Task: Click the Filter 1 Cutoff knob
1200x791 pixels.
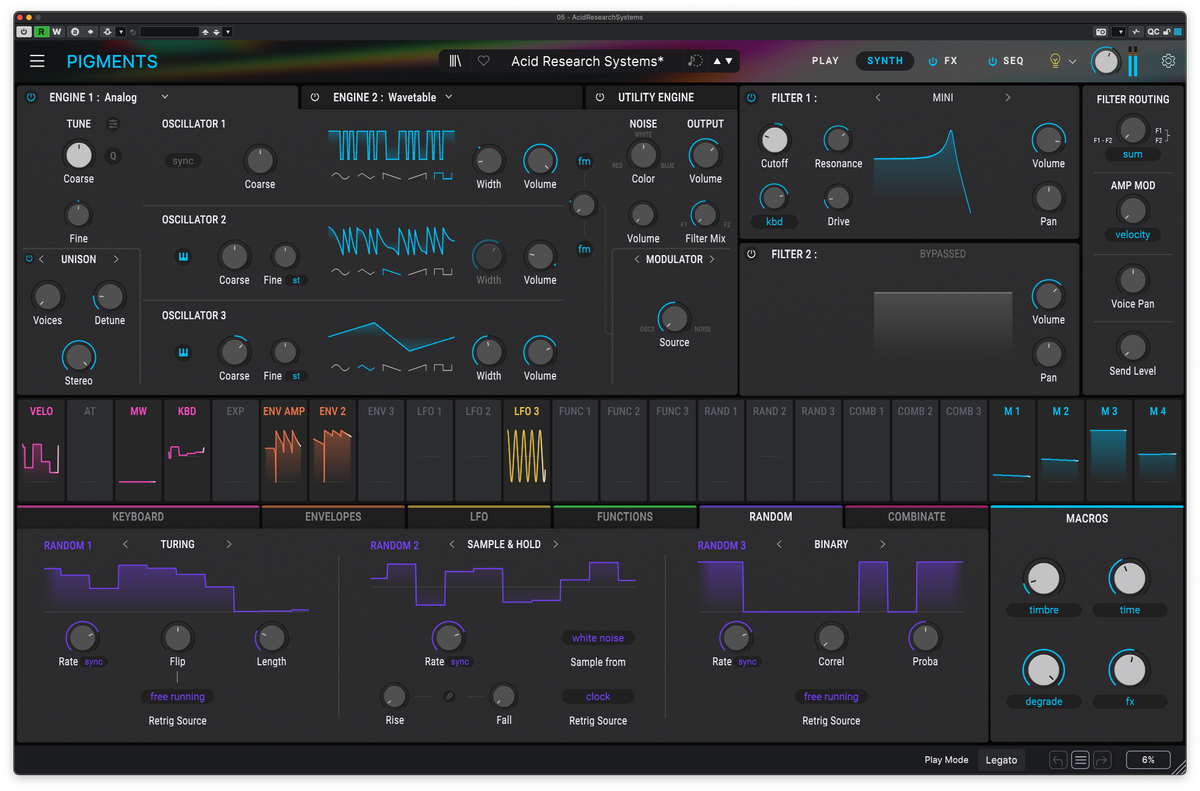Action: tap(775, 139)
